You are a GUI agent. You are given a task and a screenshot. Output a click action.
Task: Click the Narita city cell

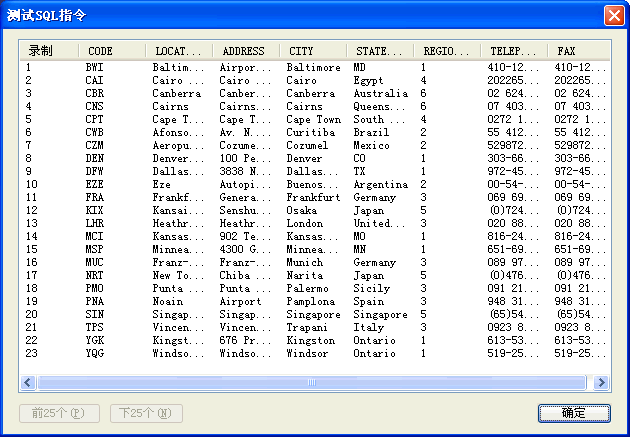305,275
